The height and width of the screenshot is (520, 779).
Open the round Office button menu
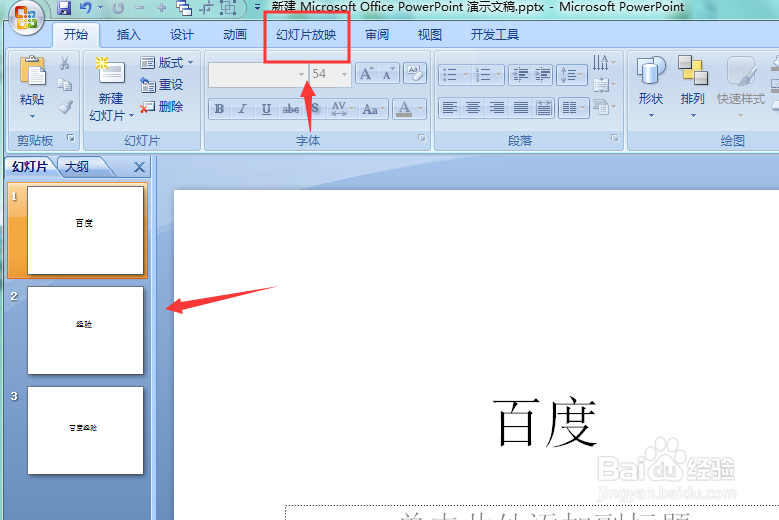click(x=26, y=17)
